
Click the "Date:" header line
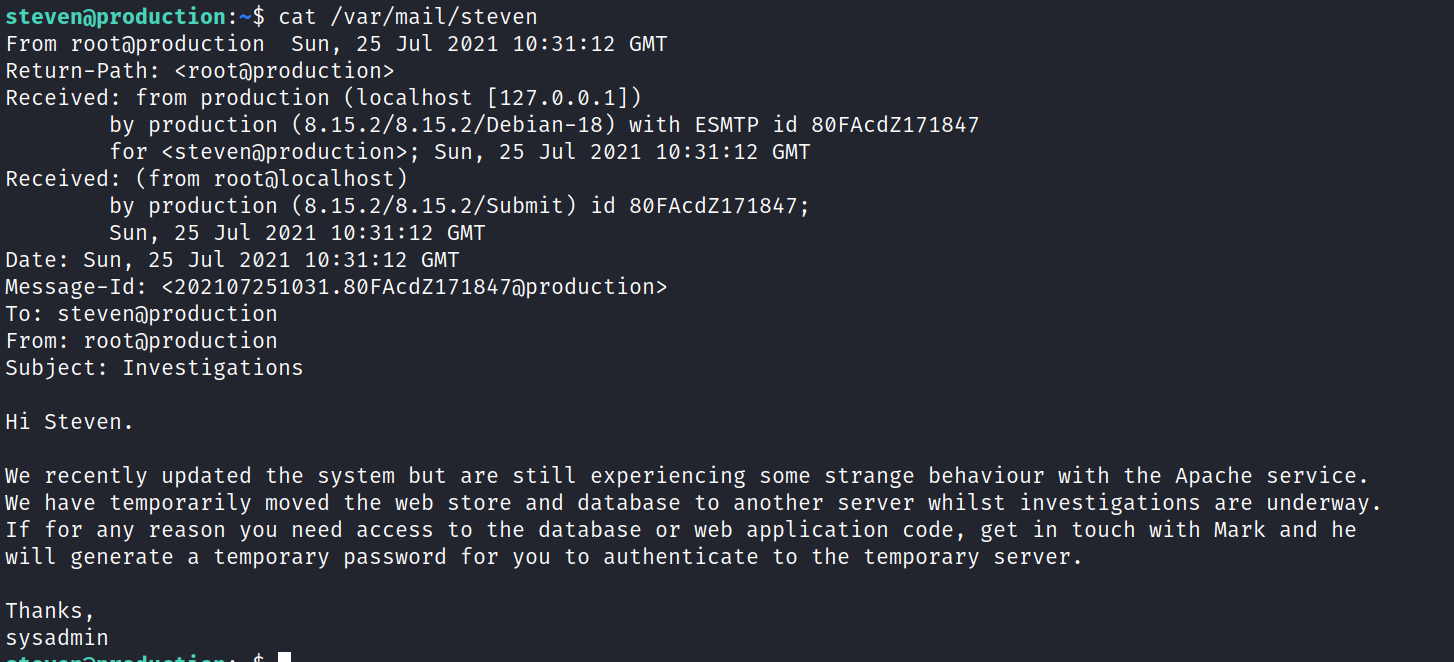pos(232,260)
